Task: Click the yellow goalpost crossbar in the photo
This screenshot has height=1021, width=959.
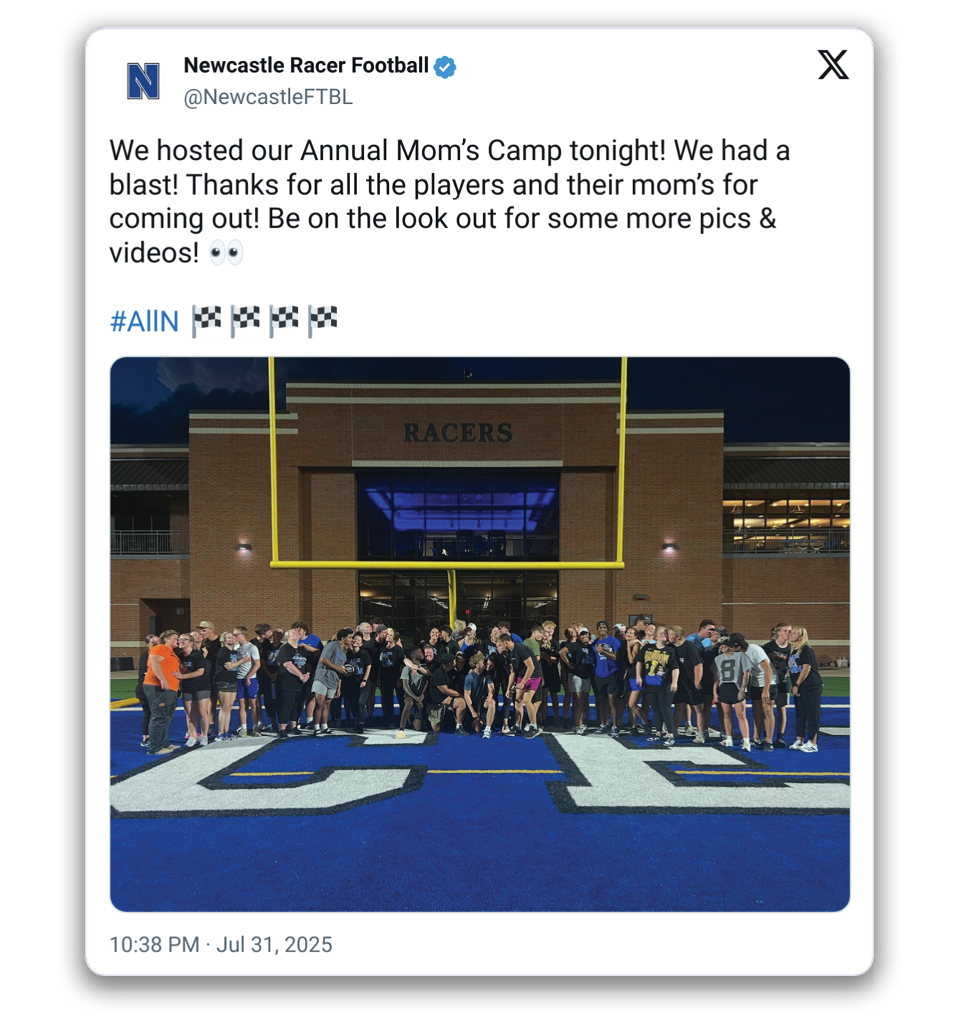Action: pos(447,565)
